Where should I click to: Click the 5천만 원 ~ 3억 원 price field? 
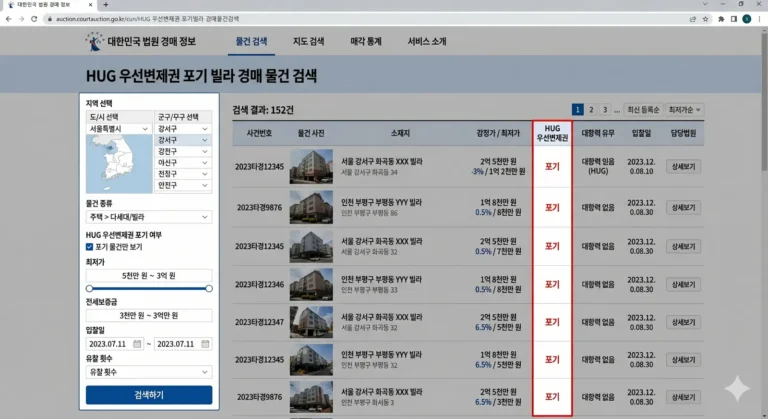point(149,276)
